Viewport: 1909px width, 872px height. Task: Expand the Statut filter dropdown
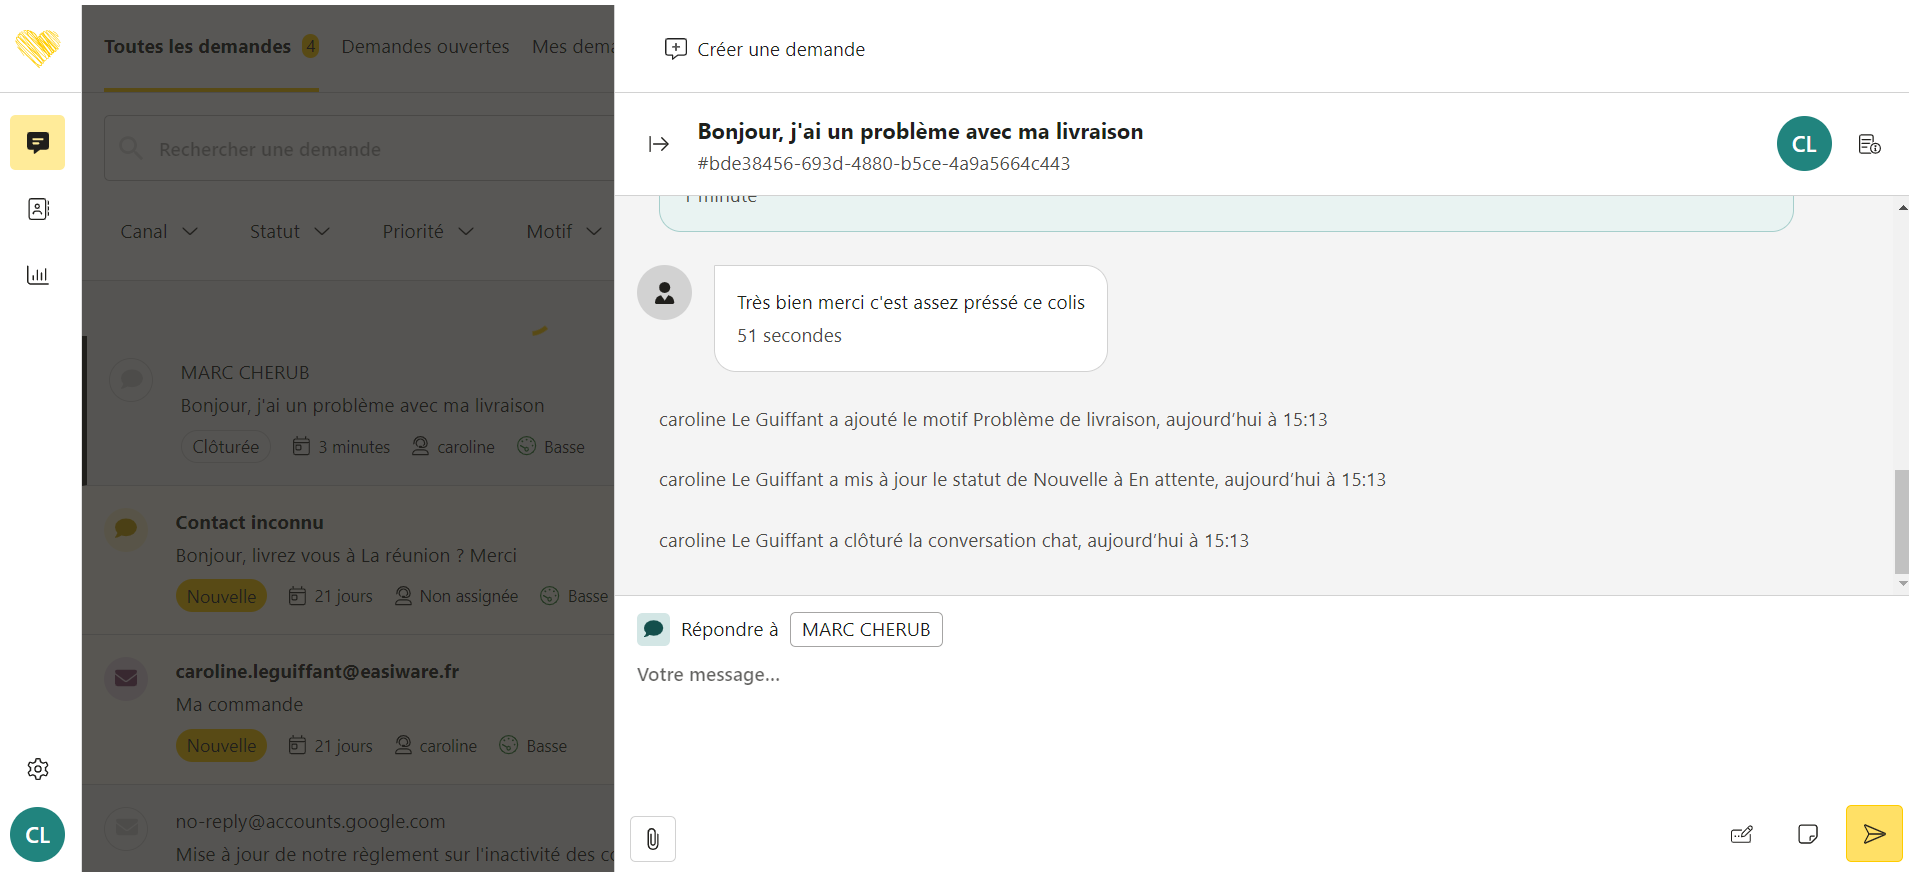[x=289, y=231]
